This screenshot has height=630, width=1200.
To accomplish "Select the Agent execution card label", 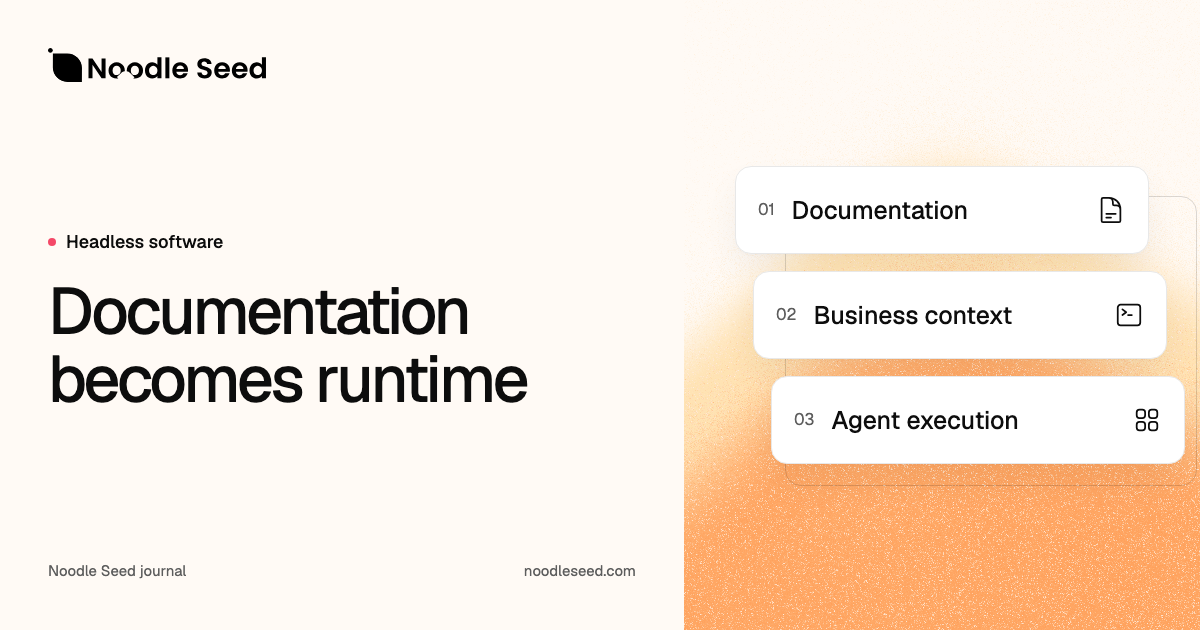I will tap(925, 420).
